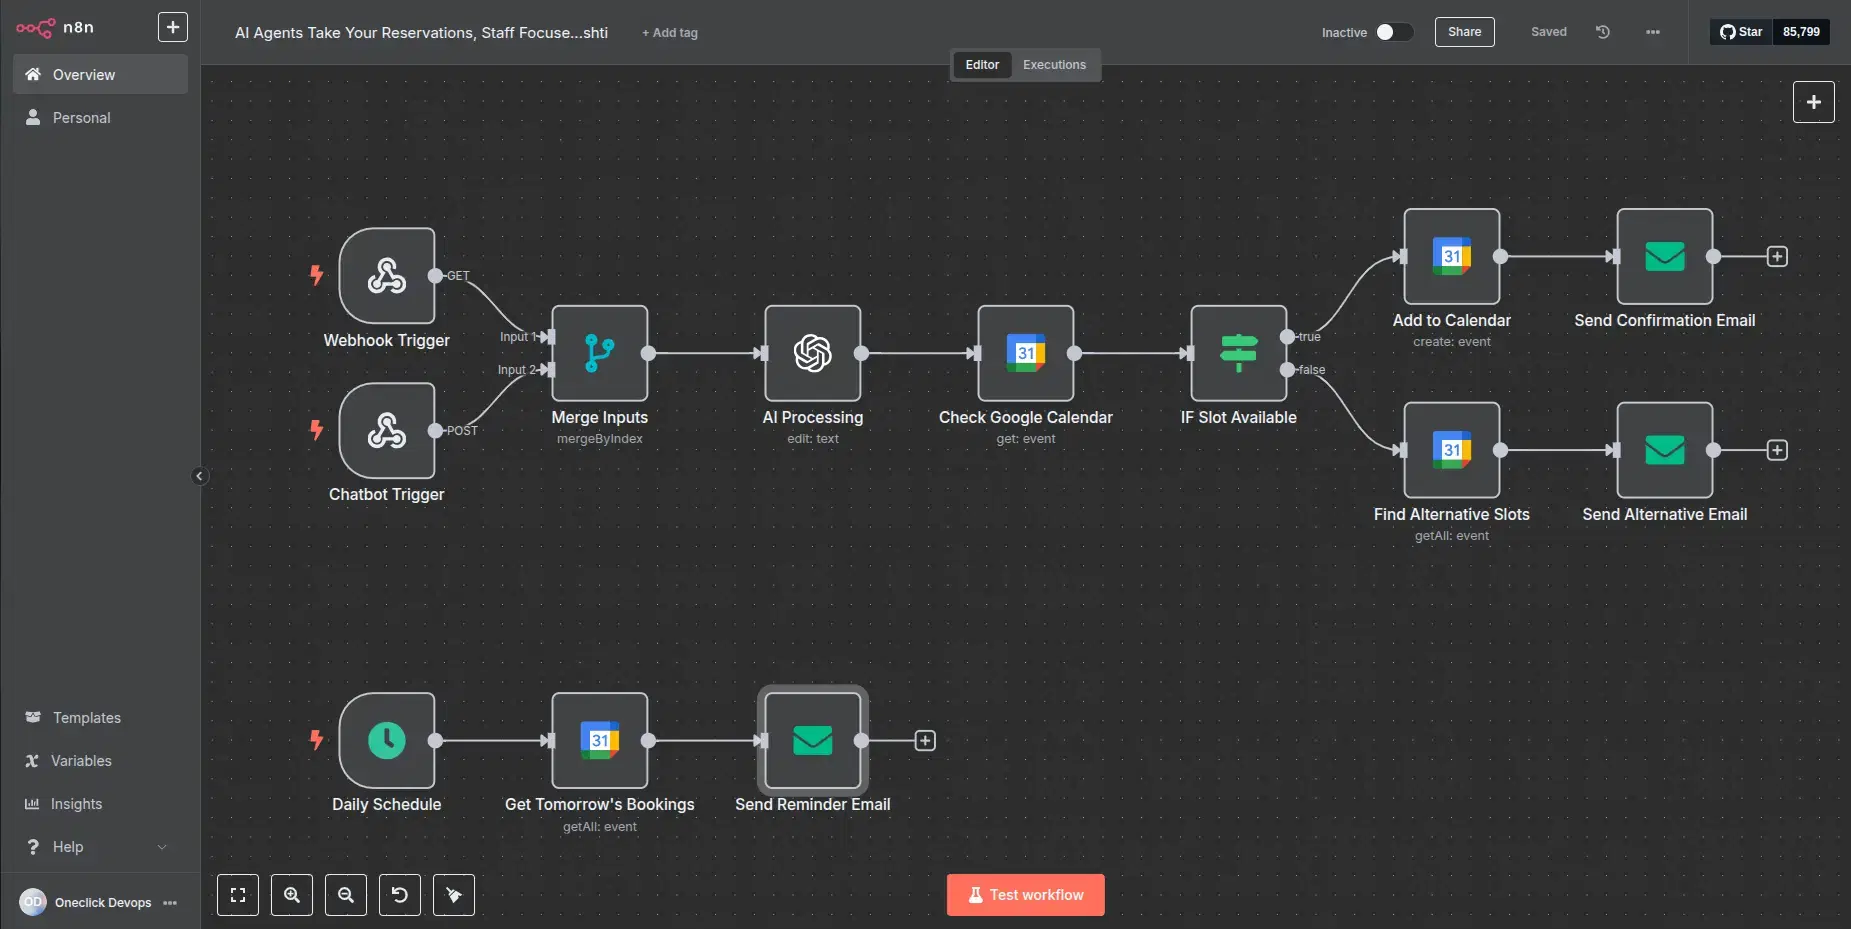Open the AI Processing OpenAI node
Screen dimensions: 1851x929
(812, 353)
